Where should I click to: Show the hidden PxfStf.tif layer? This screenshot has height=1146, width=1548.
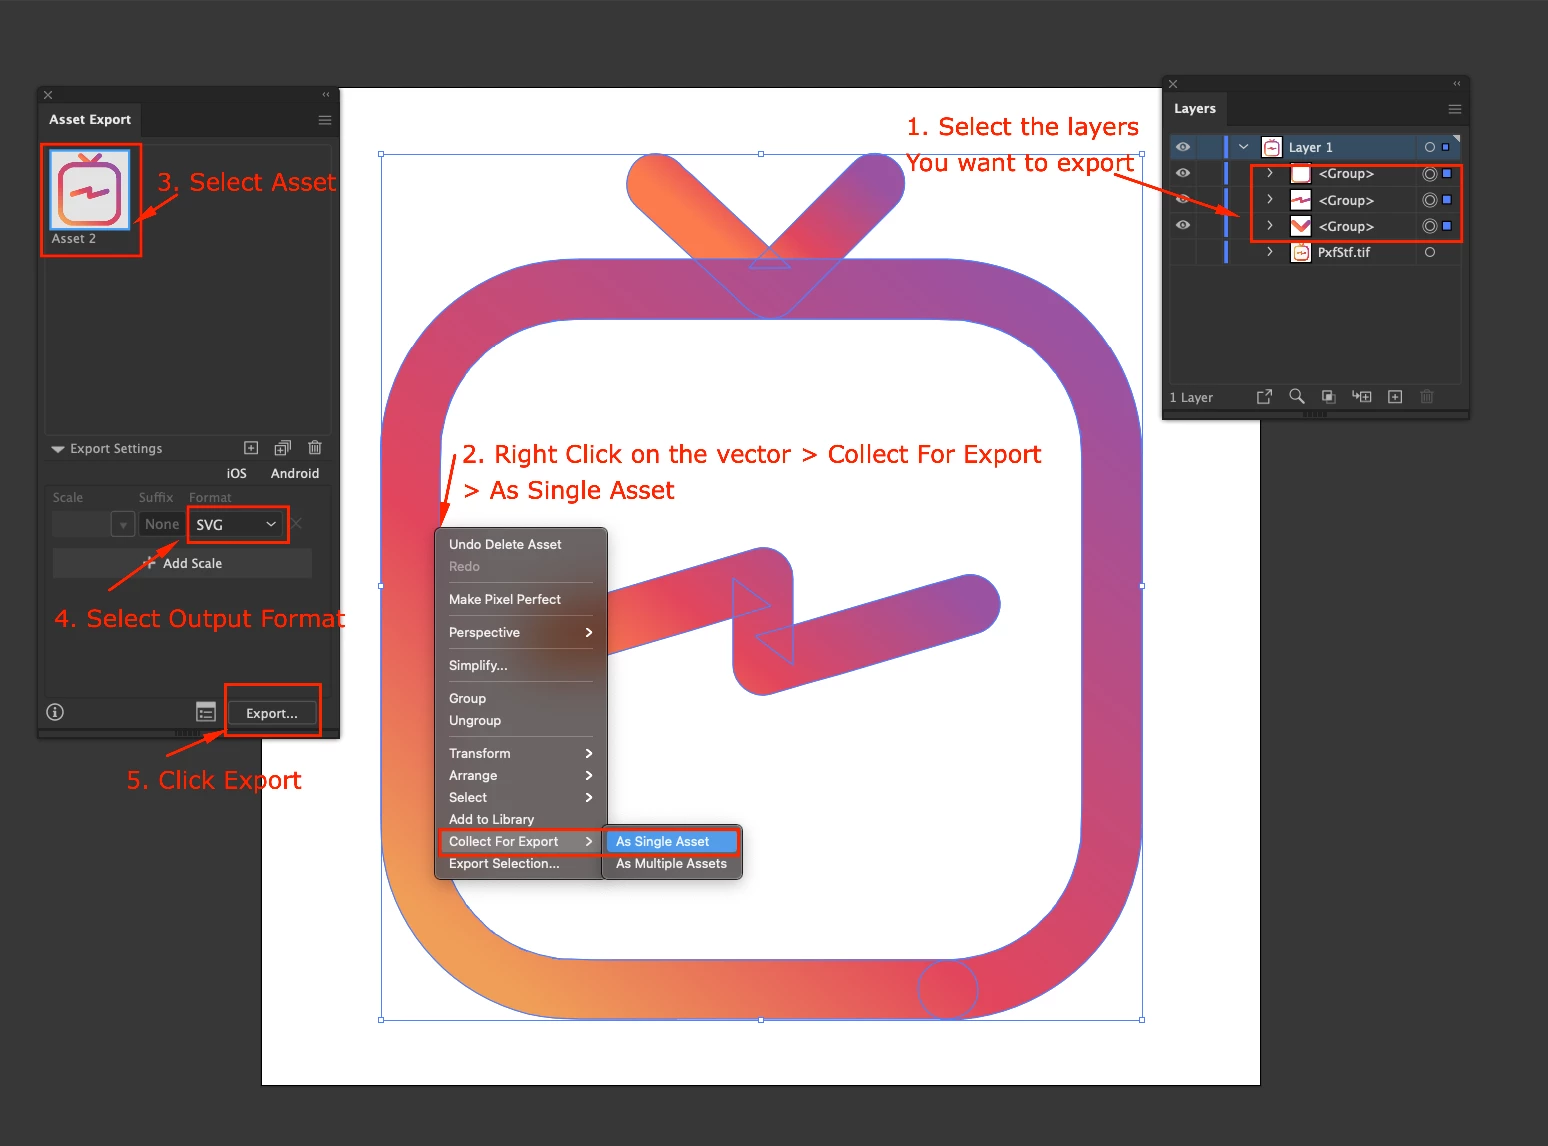[x=1183, y=252]
